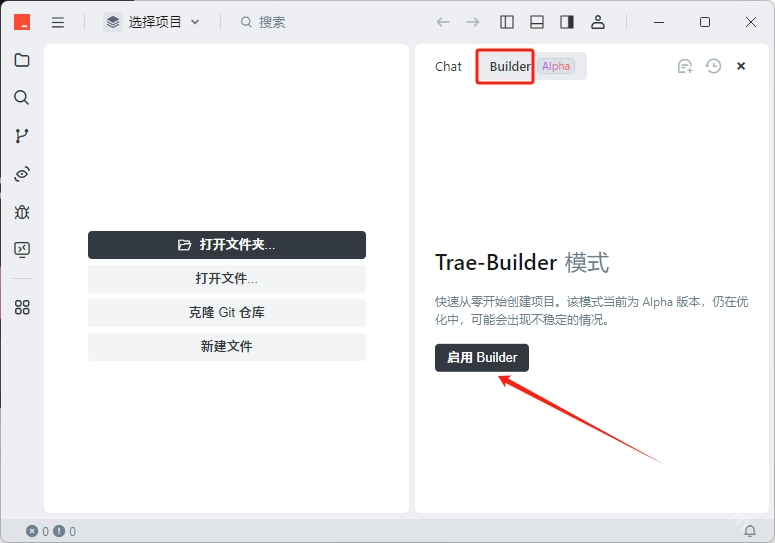The height and width of the screenshot is (543, 775).
Task: Open the Run and Debug bug icon
Action: [x=22, y=212]
